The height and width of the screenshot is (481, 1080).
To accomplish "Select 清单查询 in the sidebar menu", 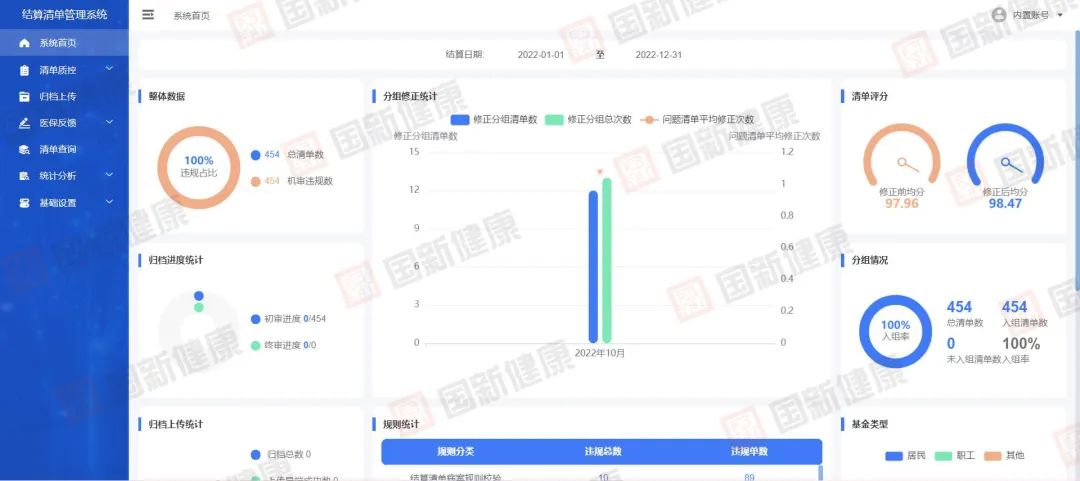I will (58, 150).
